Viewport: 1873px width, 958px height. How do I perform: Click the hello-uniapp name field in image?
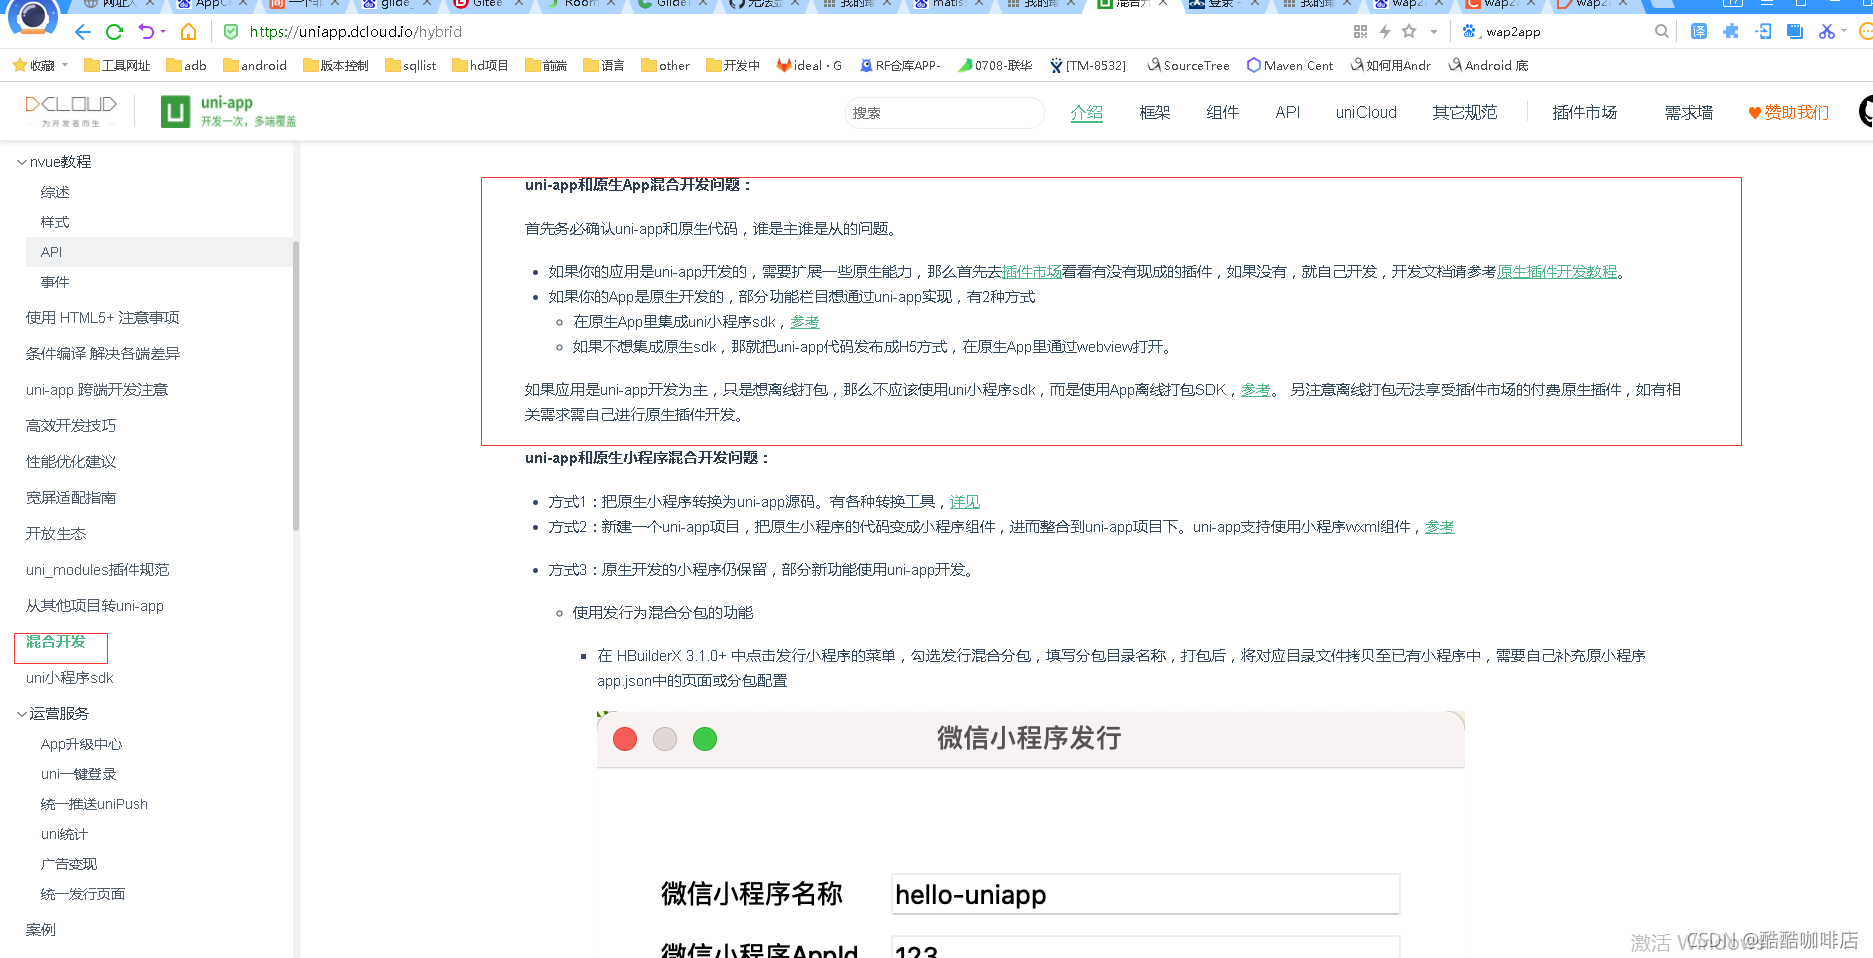pyautogui.click(x=1146, y=894)
